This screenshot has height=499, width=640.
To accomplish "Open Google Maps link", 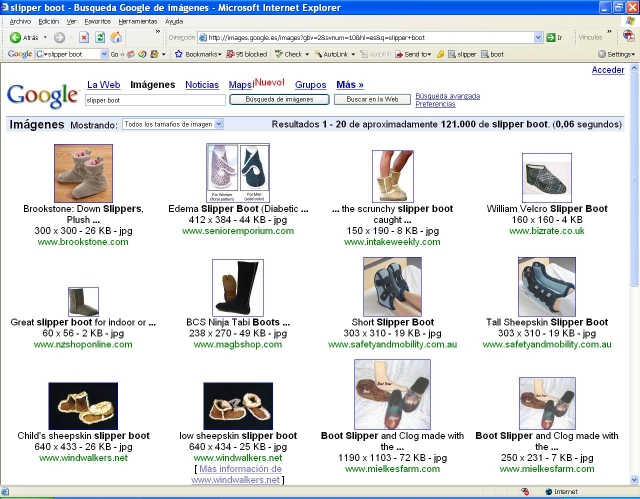I will [240, 85].
